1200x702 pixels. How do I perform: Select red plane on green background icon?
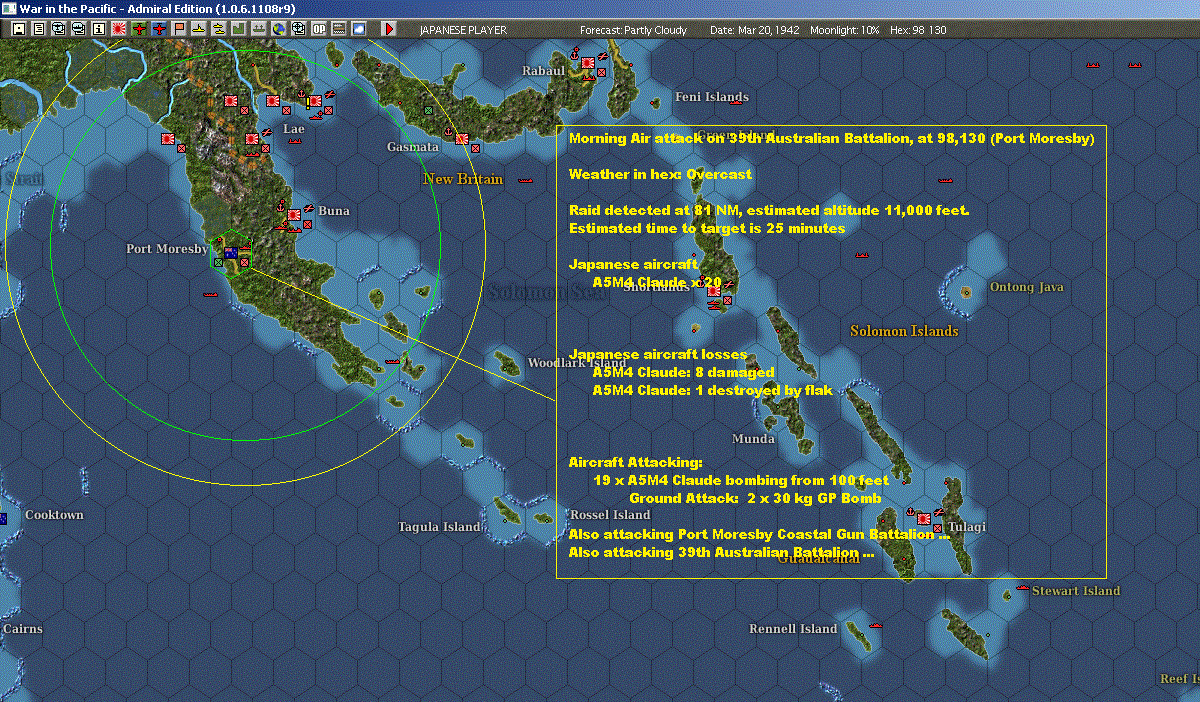point(139,29)
